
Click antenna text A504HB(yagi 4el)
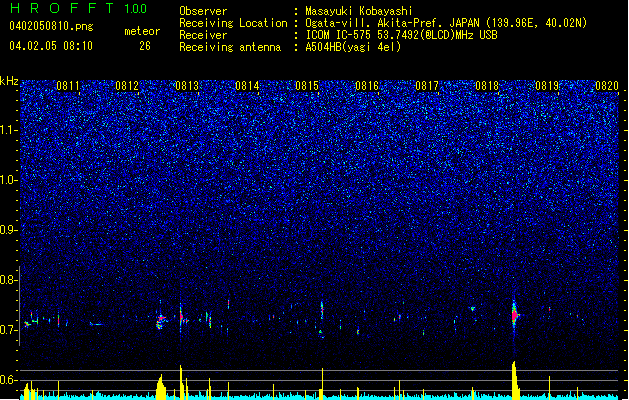353,47
